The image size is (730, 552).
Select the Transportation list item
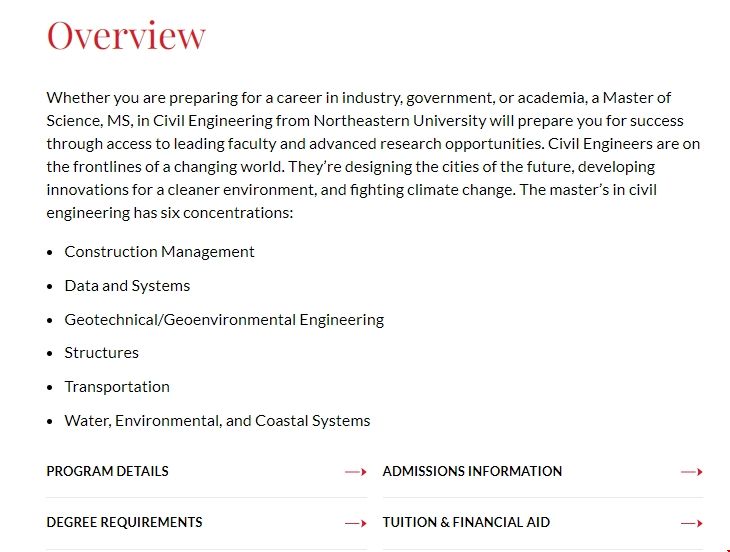(117, 387)
